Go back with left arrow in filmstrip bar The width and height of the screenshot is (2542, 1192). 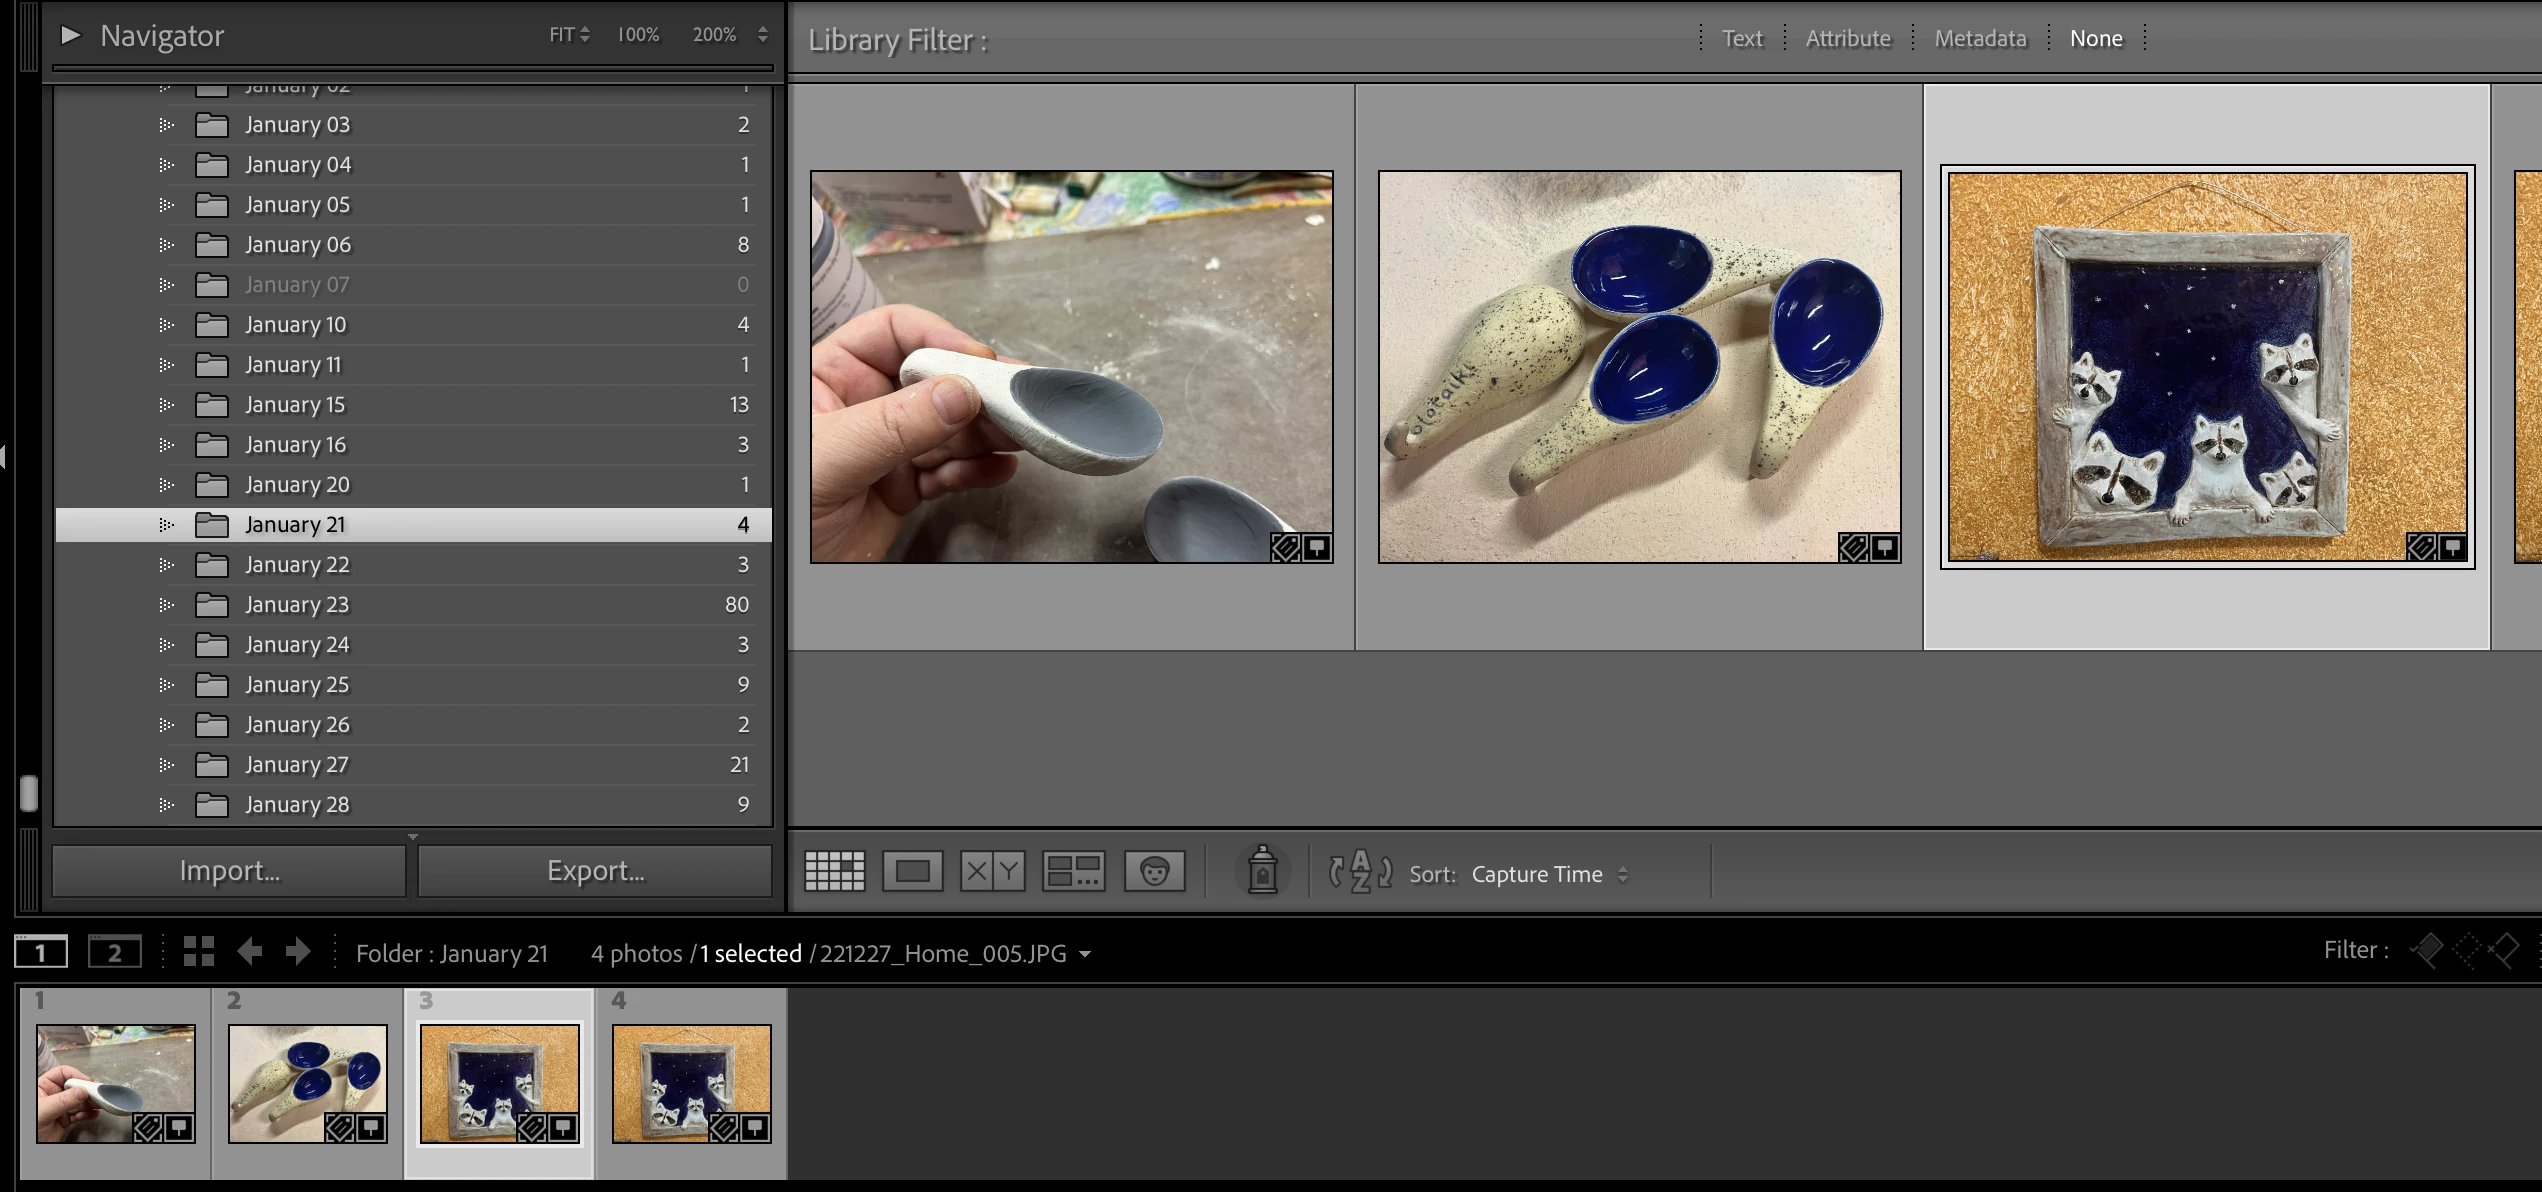[250, 951]
